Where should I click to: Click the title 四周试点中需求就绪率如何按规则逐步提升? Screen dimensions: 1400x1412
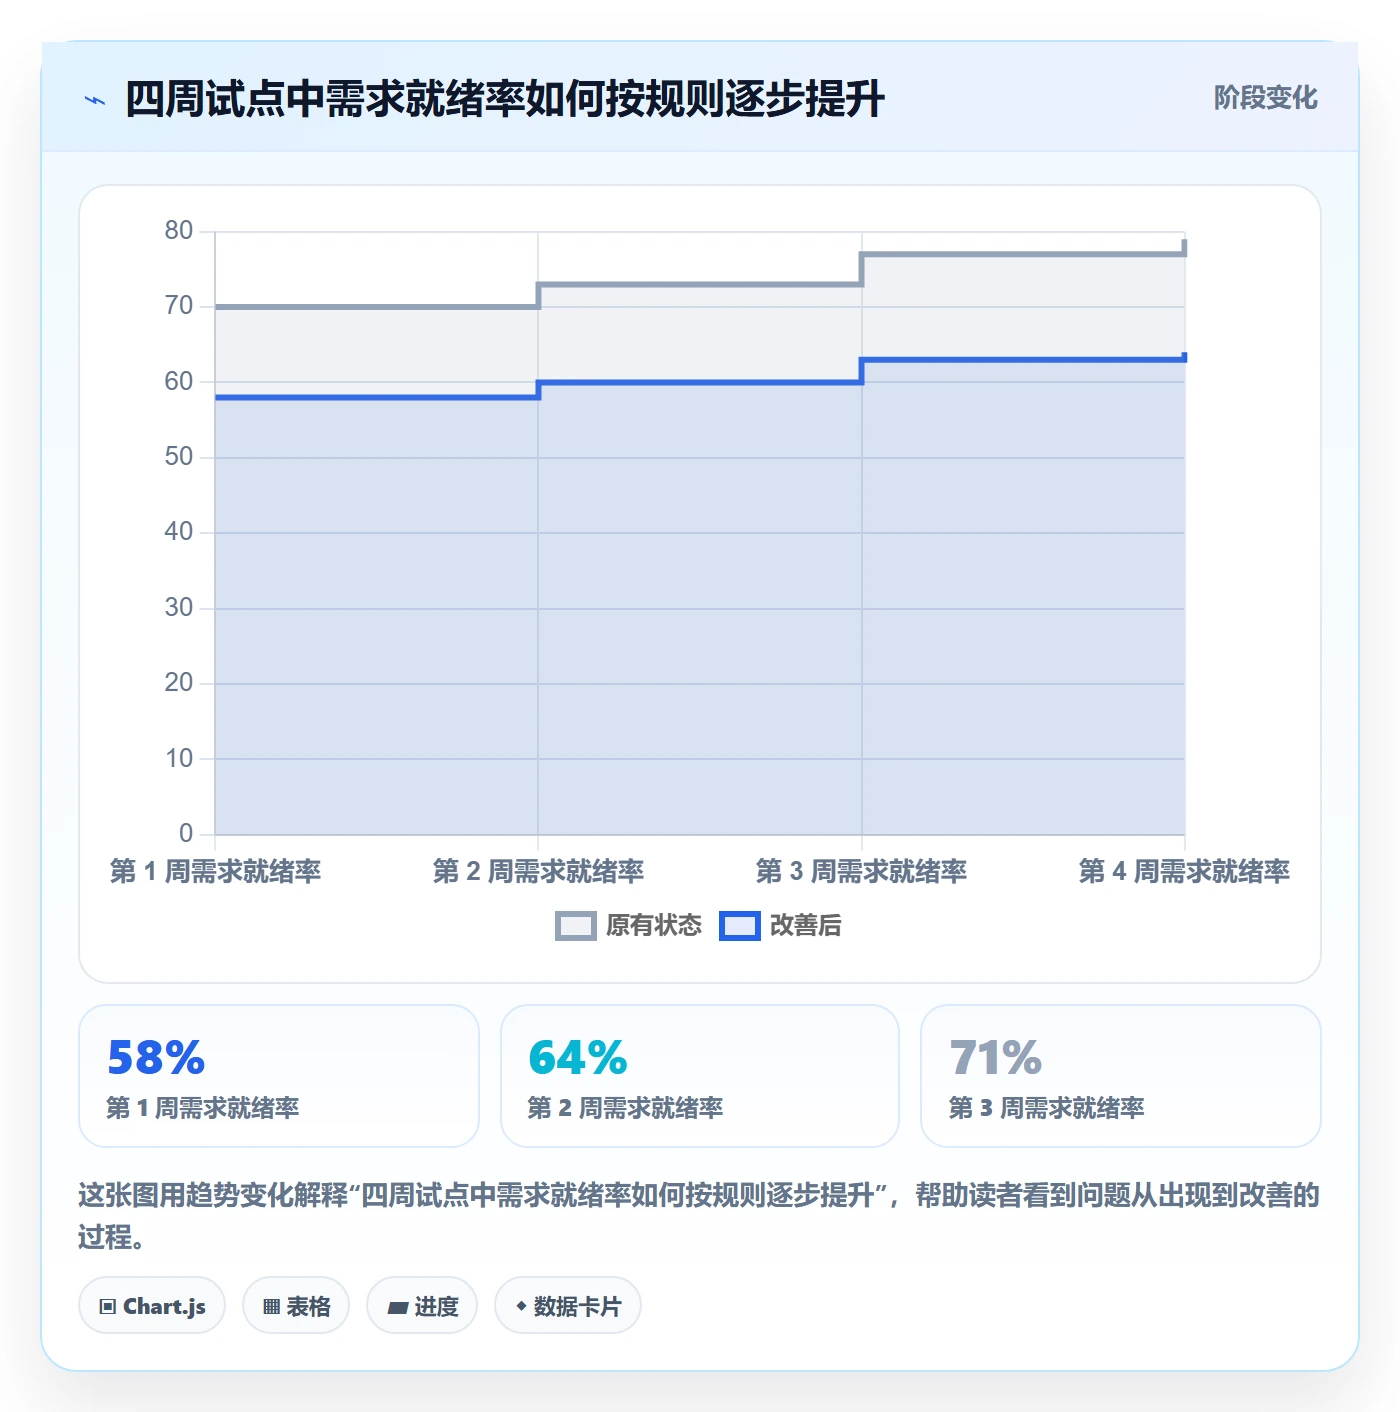pyautogui.click(x=505, y=99)
